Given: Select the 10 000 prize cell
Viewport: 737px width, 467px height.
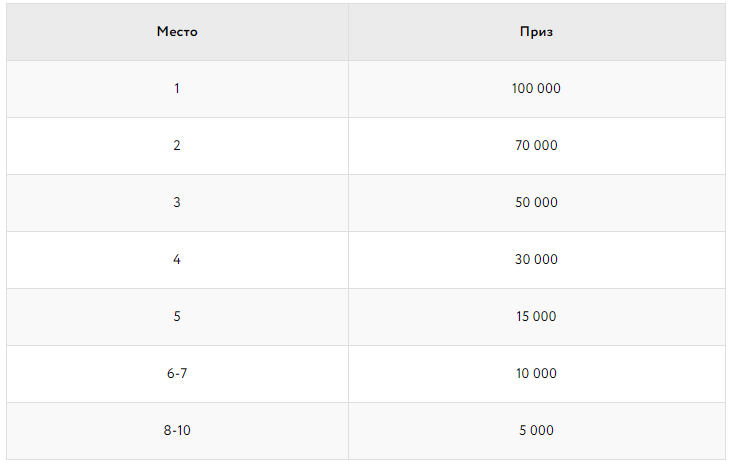Looking at the screenshot, I should click(536, 374).
